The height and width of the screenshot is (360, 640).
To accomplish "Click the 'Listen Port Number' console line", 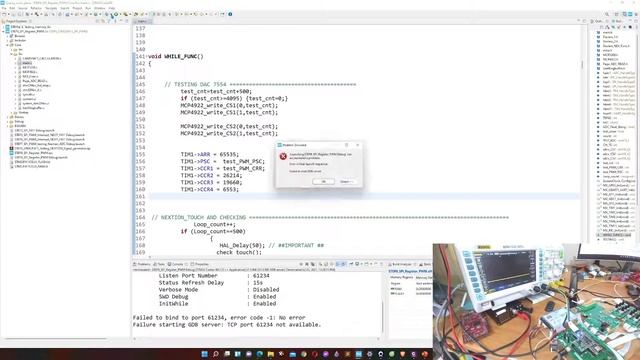I will pos(214,276).
